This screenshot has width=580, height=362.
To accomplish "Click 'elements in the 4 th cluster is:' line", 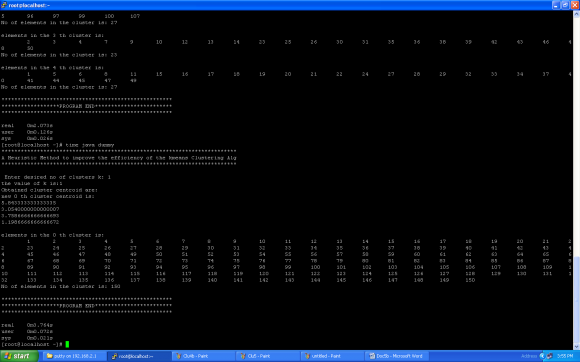I will [x=53, y=68].
